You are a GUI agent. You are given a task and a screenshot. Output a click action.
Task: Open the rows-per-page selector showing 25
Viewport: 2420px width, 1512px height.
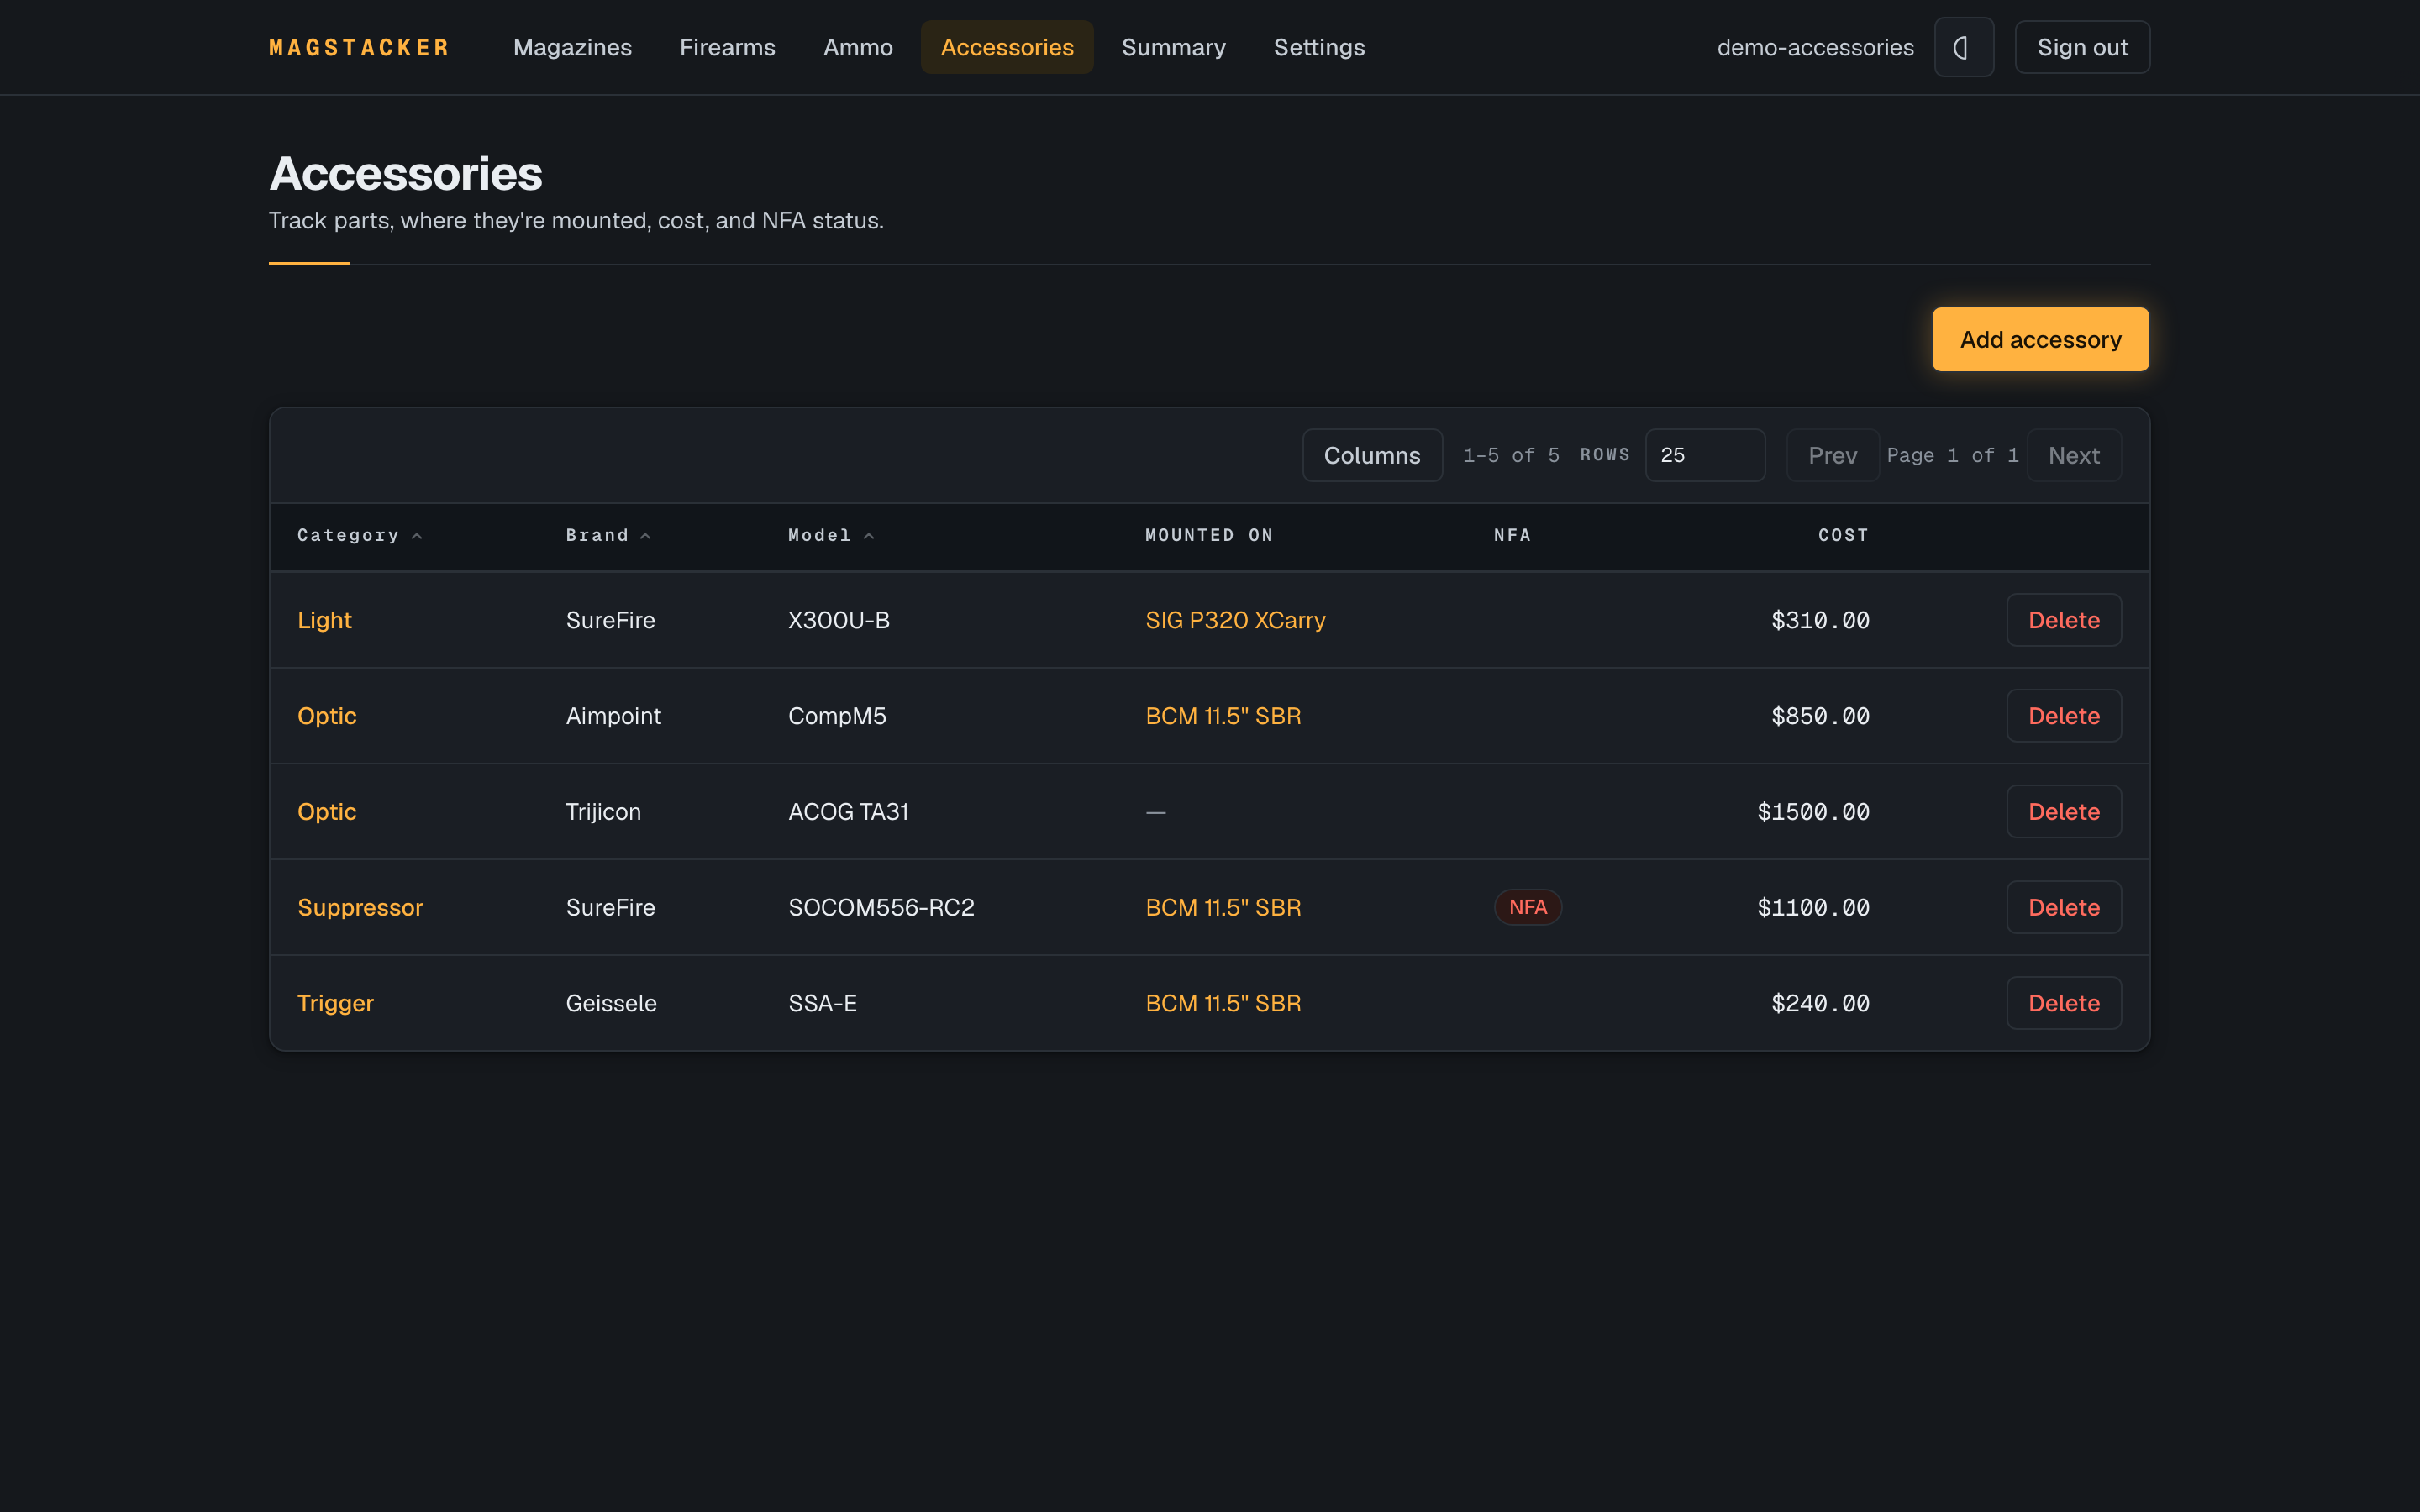coord(1705,455)
